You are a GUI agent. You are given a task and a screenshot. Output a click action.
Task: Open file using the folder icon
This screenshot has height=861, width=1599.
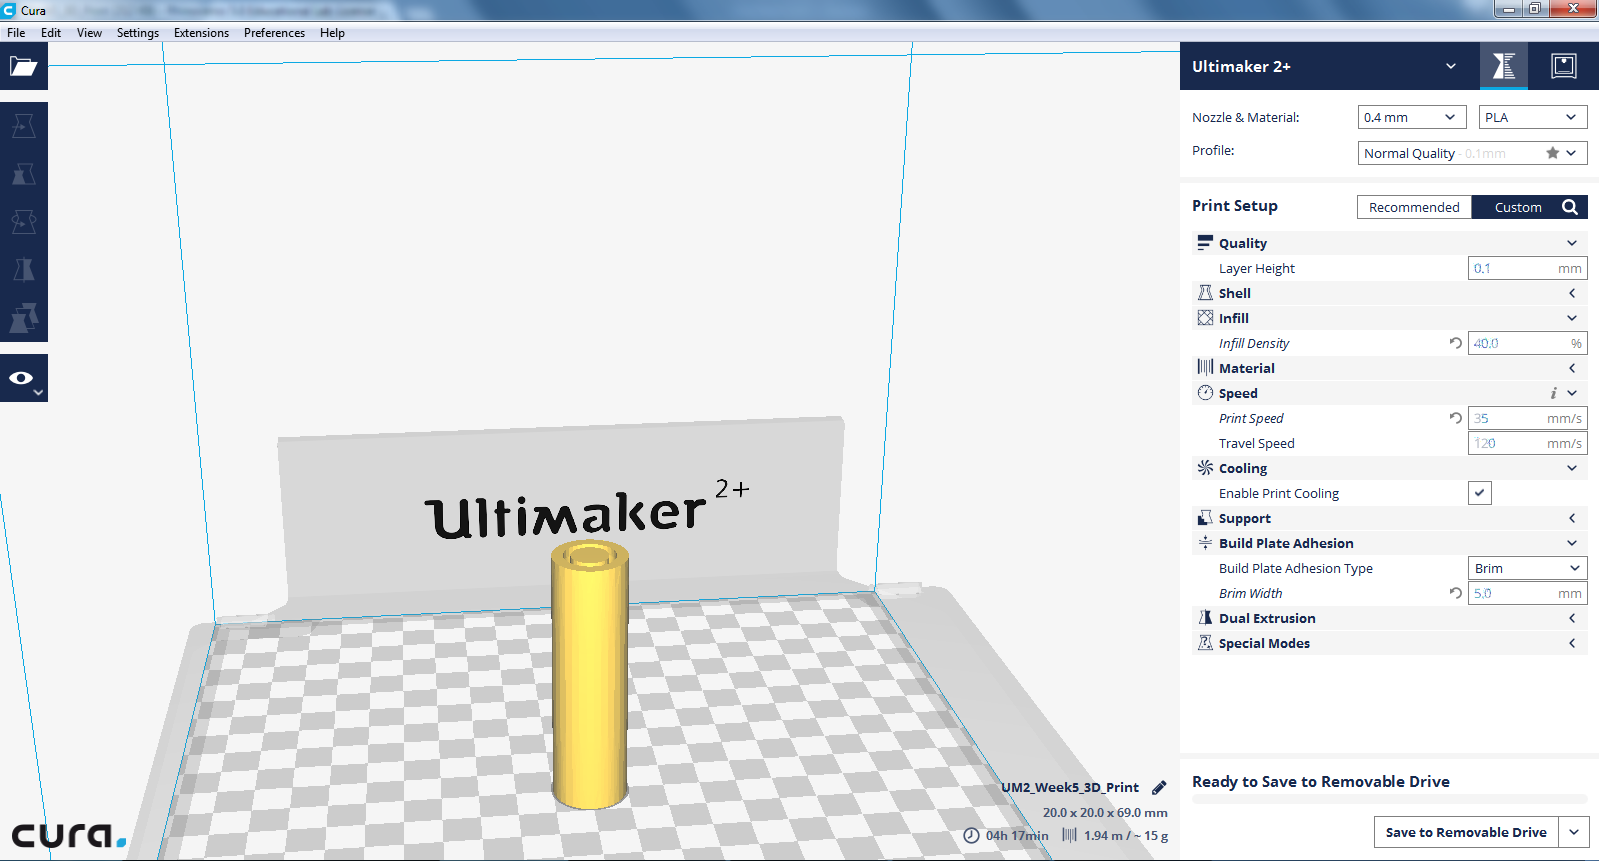click(23, 66)
